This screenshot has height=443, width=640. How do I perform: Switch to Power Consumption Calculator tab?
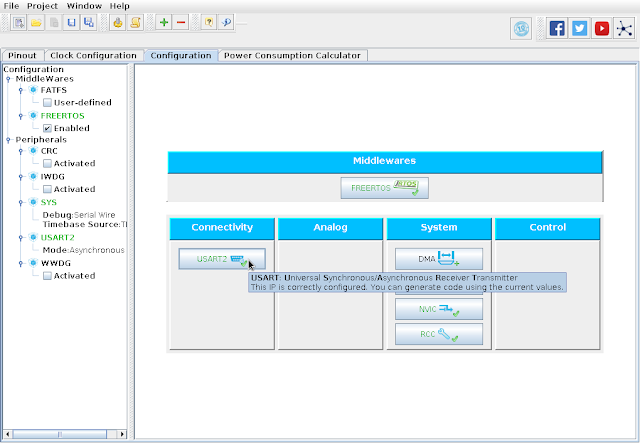[292, 56]
